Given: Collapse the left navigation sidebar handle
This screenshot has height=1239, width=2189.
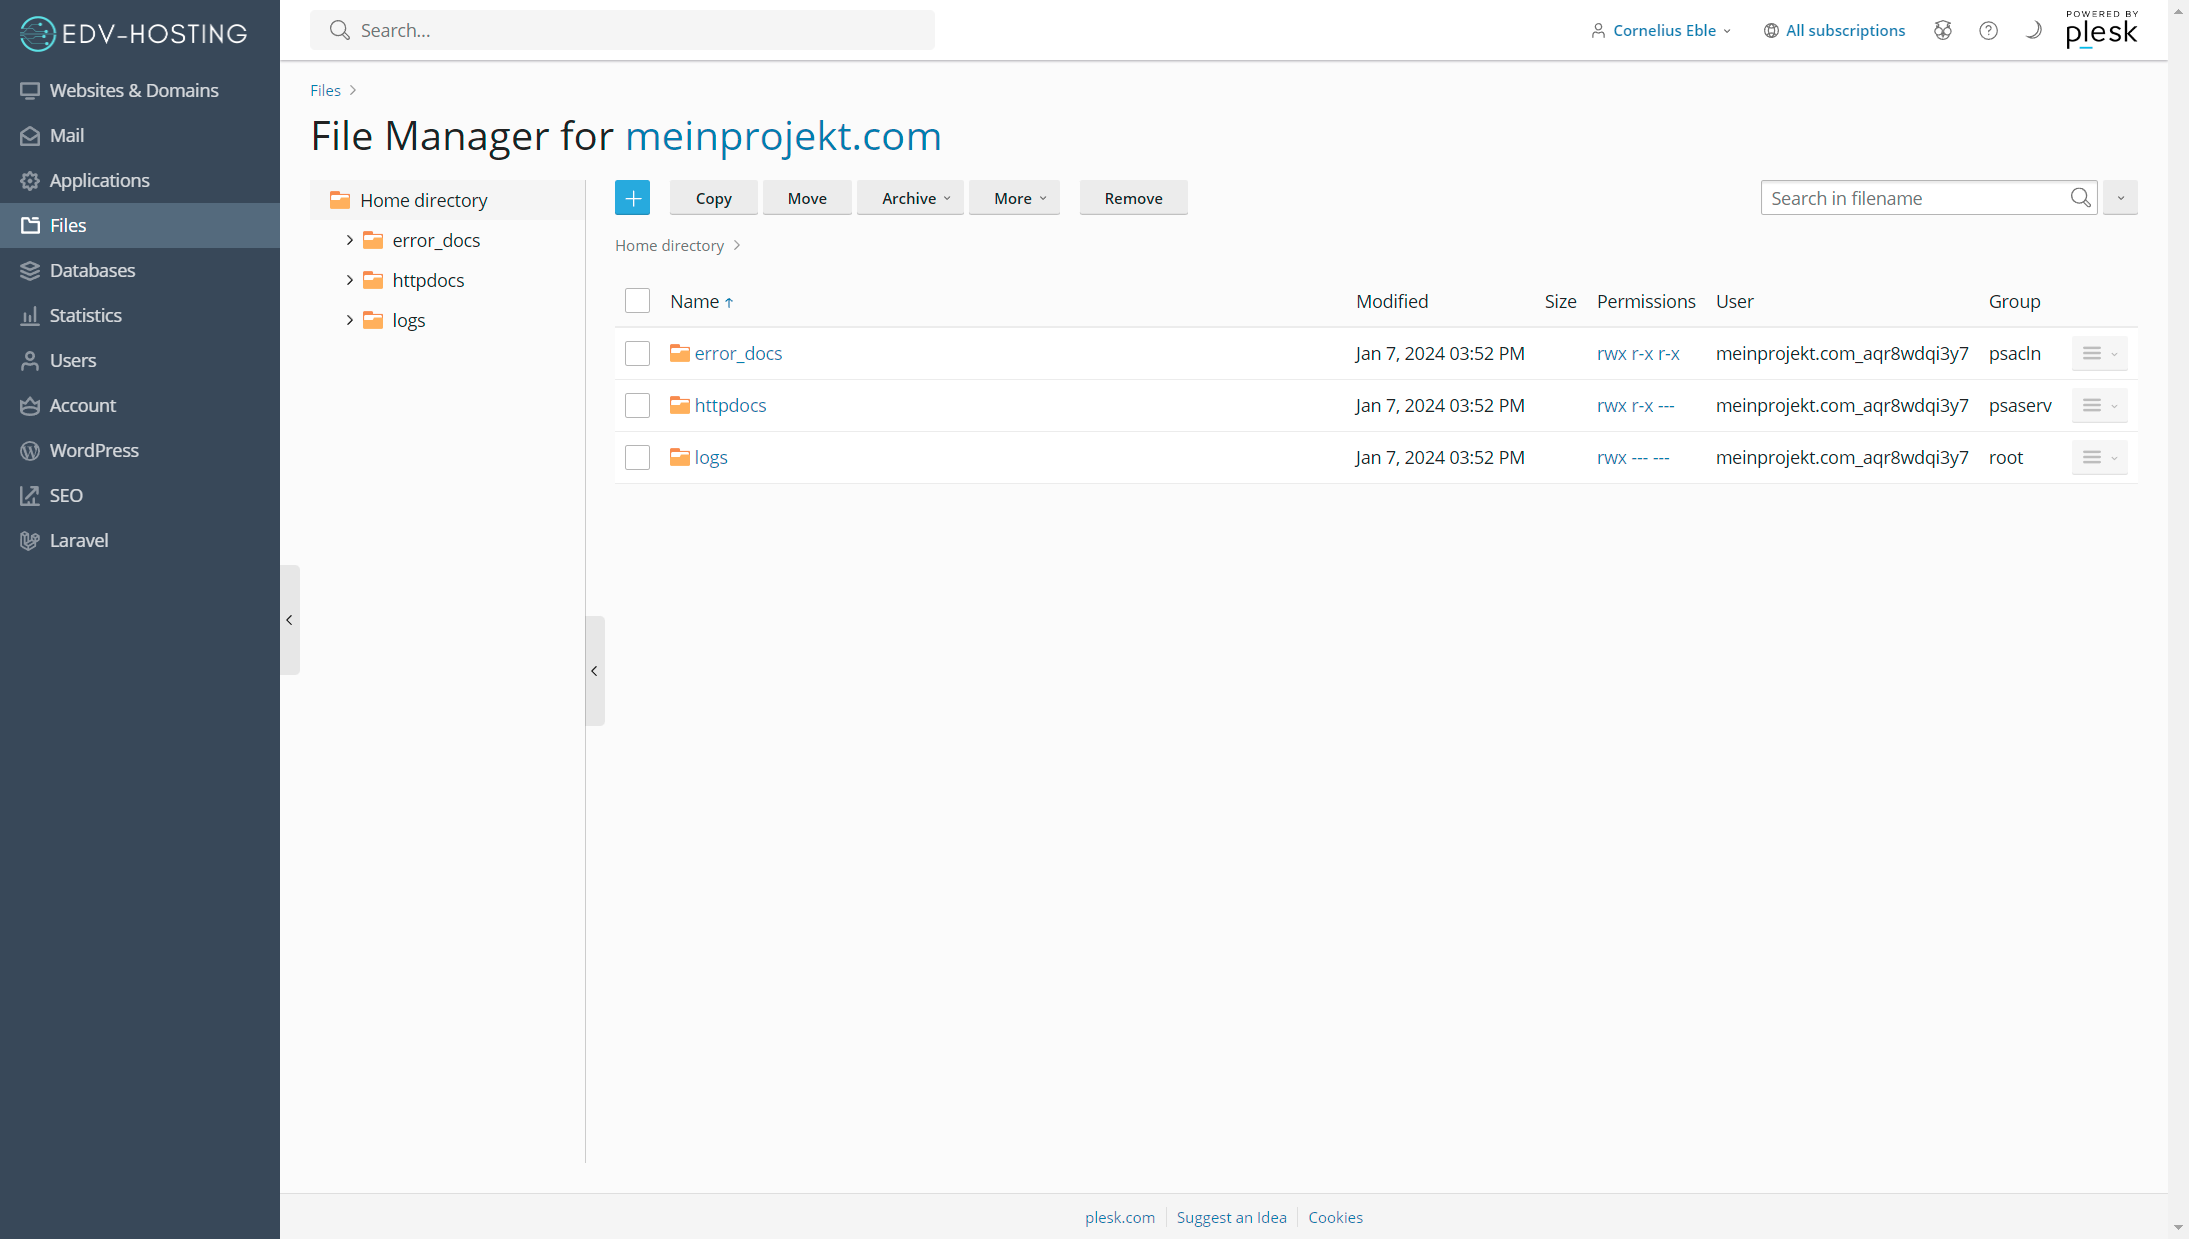Looking at the screenshot, I should coord(289,620).
